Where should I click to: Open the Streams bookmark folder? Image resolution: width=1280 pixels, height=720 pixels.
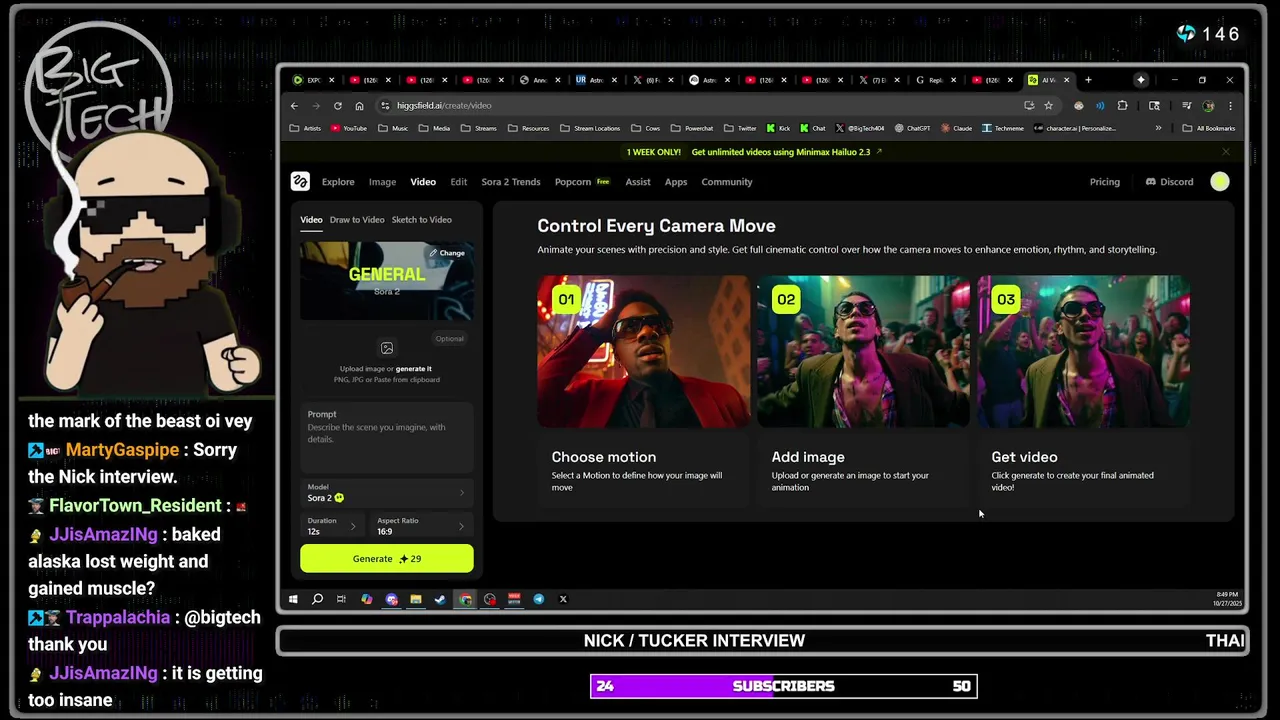click(479, 128)
